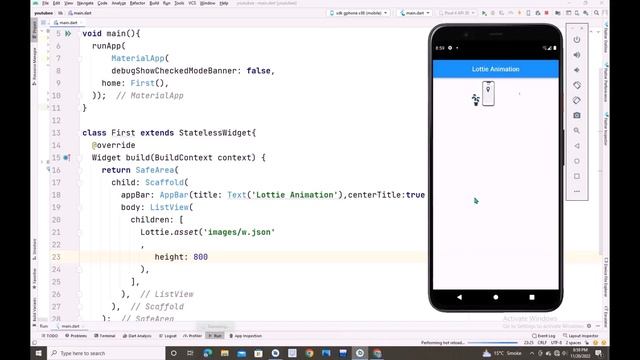
Task: Click the File Explorer icon in the taskbar
Action: coord(224,353)
